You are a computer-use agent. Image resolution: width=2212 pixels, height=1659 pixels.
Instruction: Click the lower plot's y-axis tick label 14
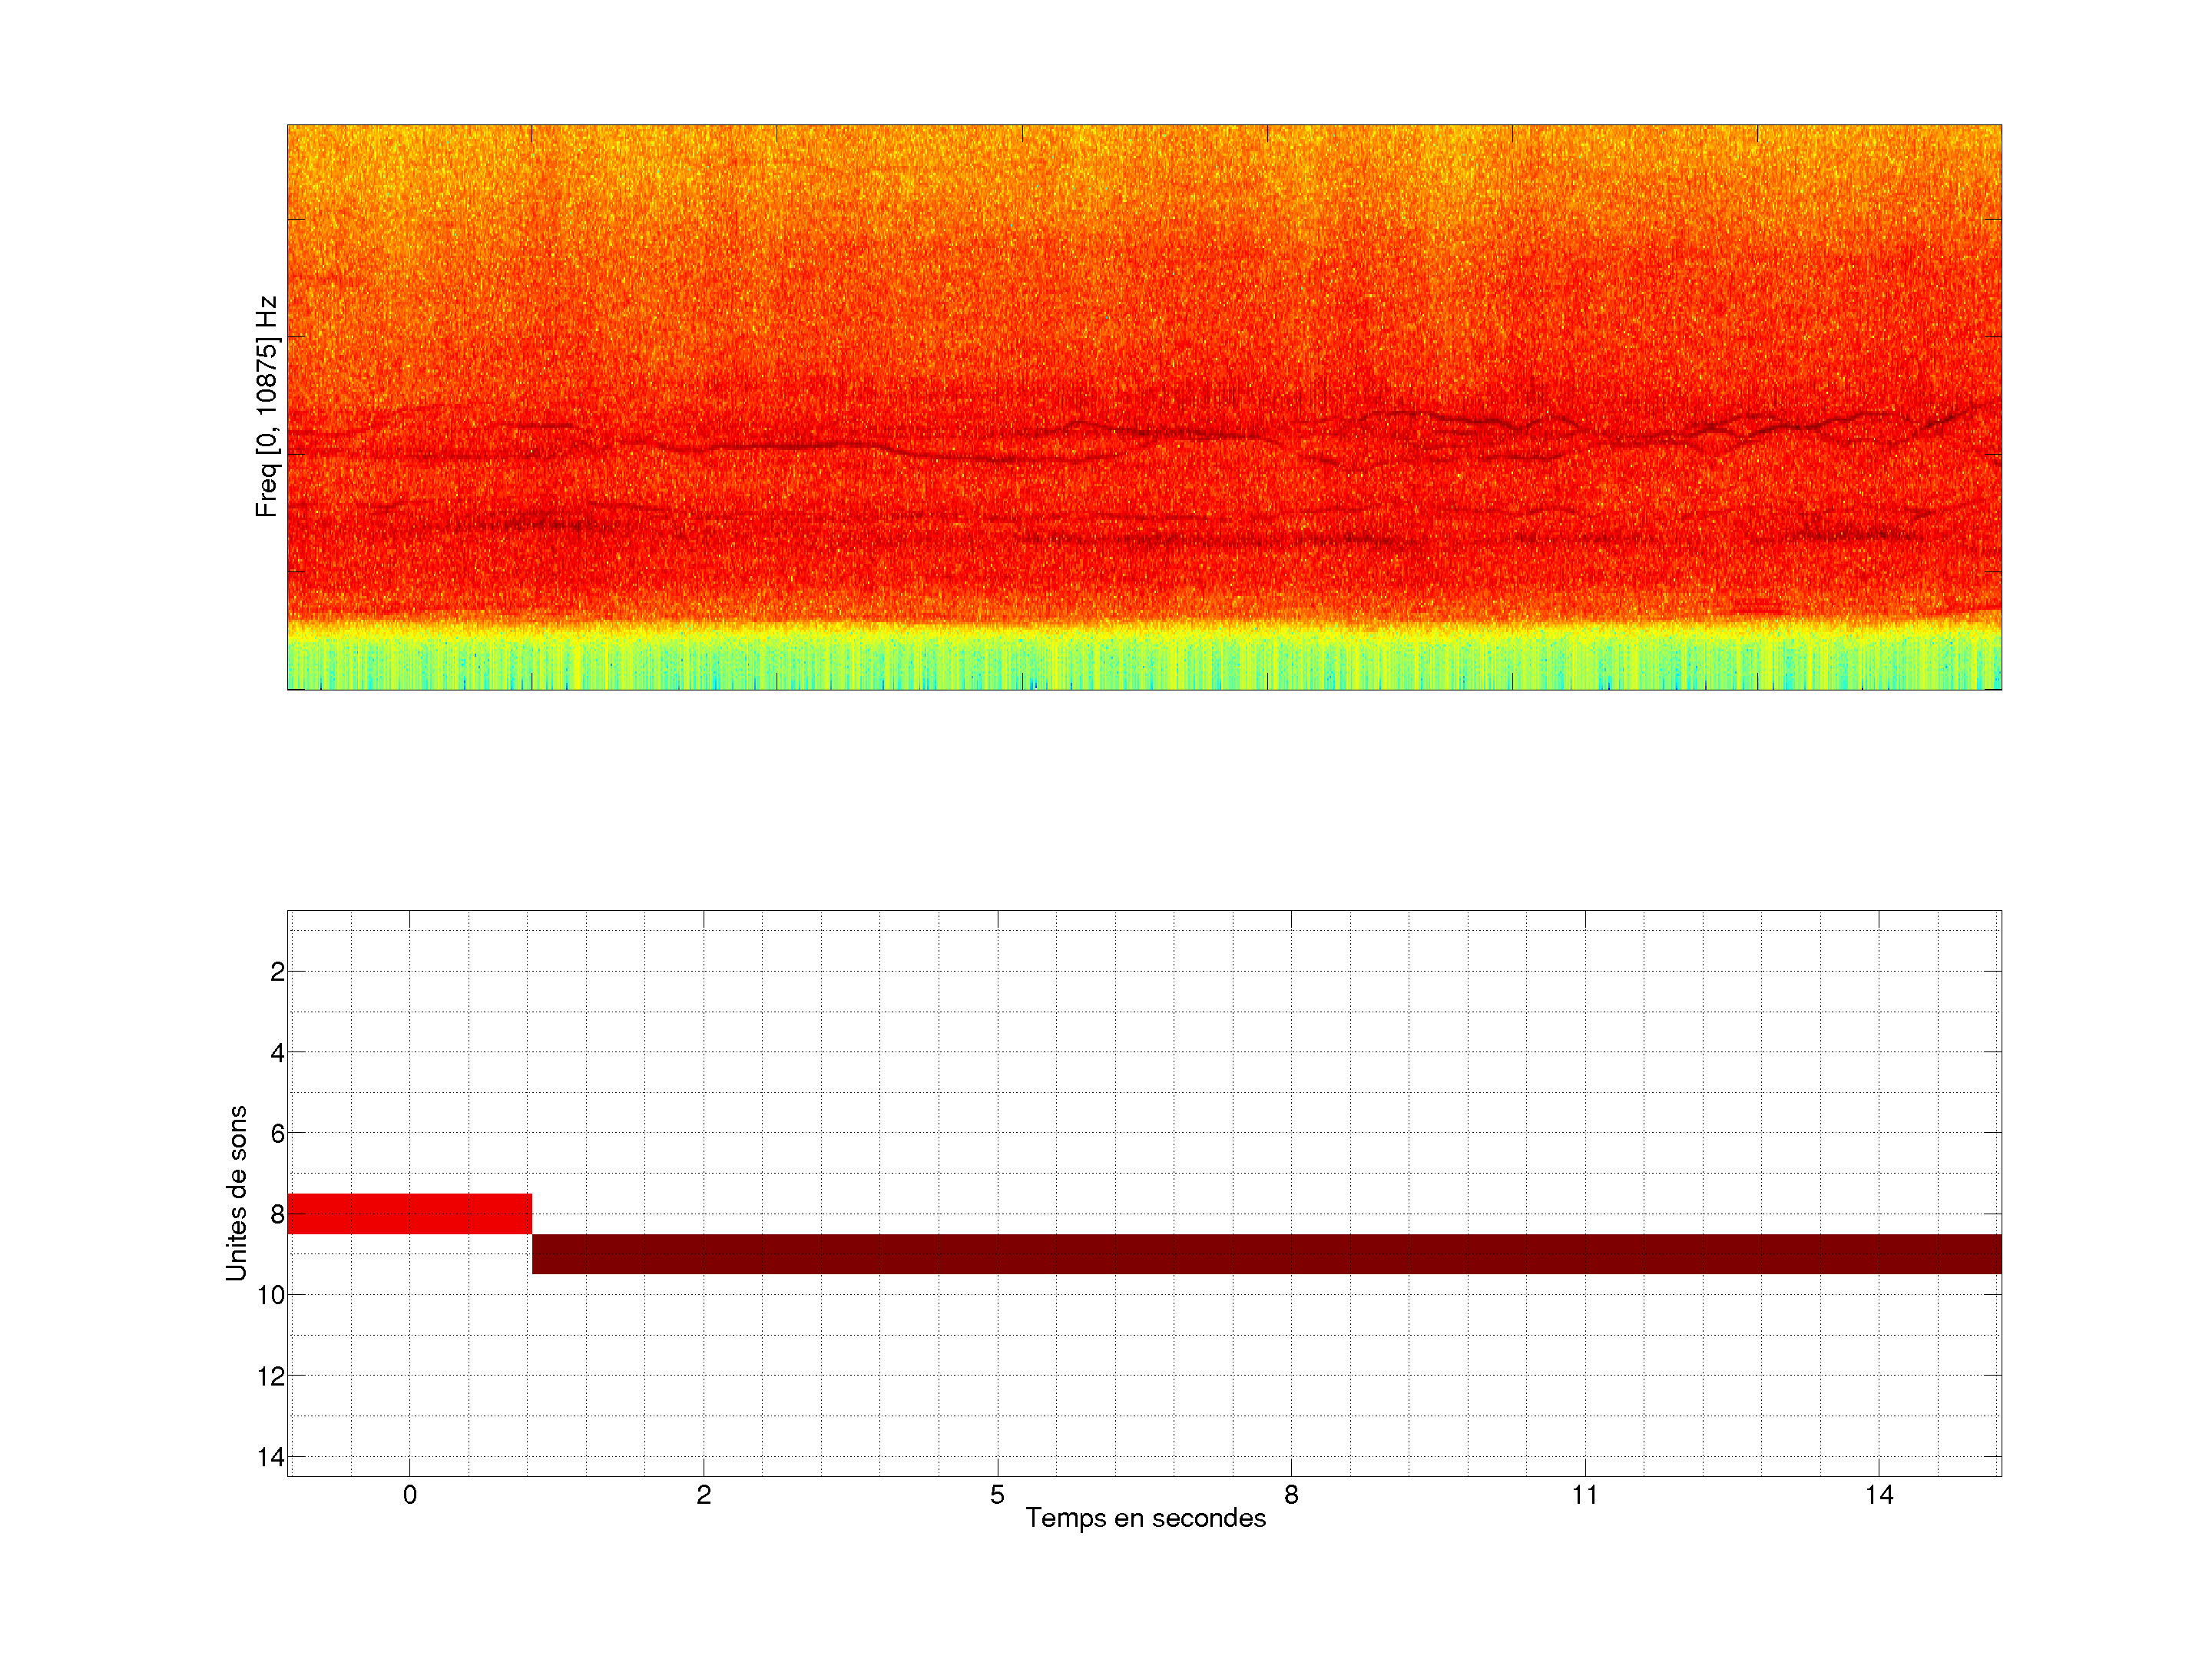tap(271, 1457)
